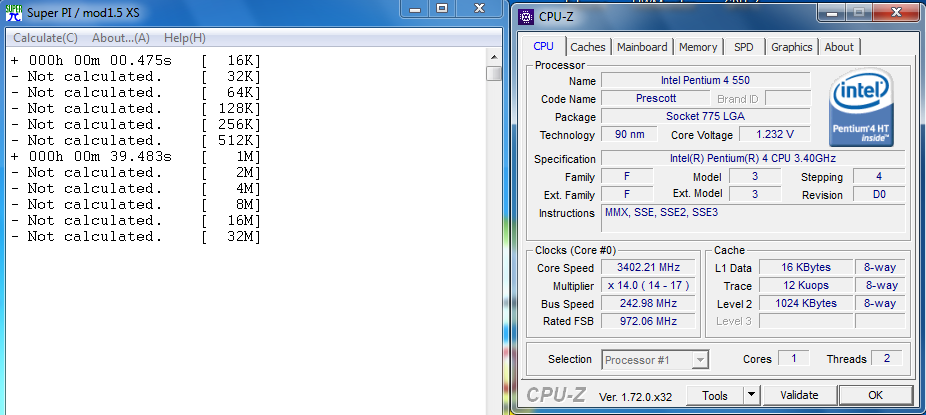The width and height of the screenshot is (926, 415).
Task: Click the empty Brand ID field
Action: point(788,98)
